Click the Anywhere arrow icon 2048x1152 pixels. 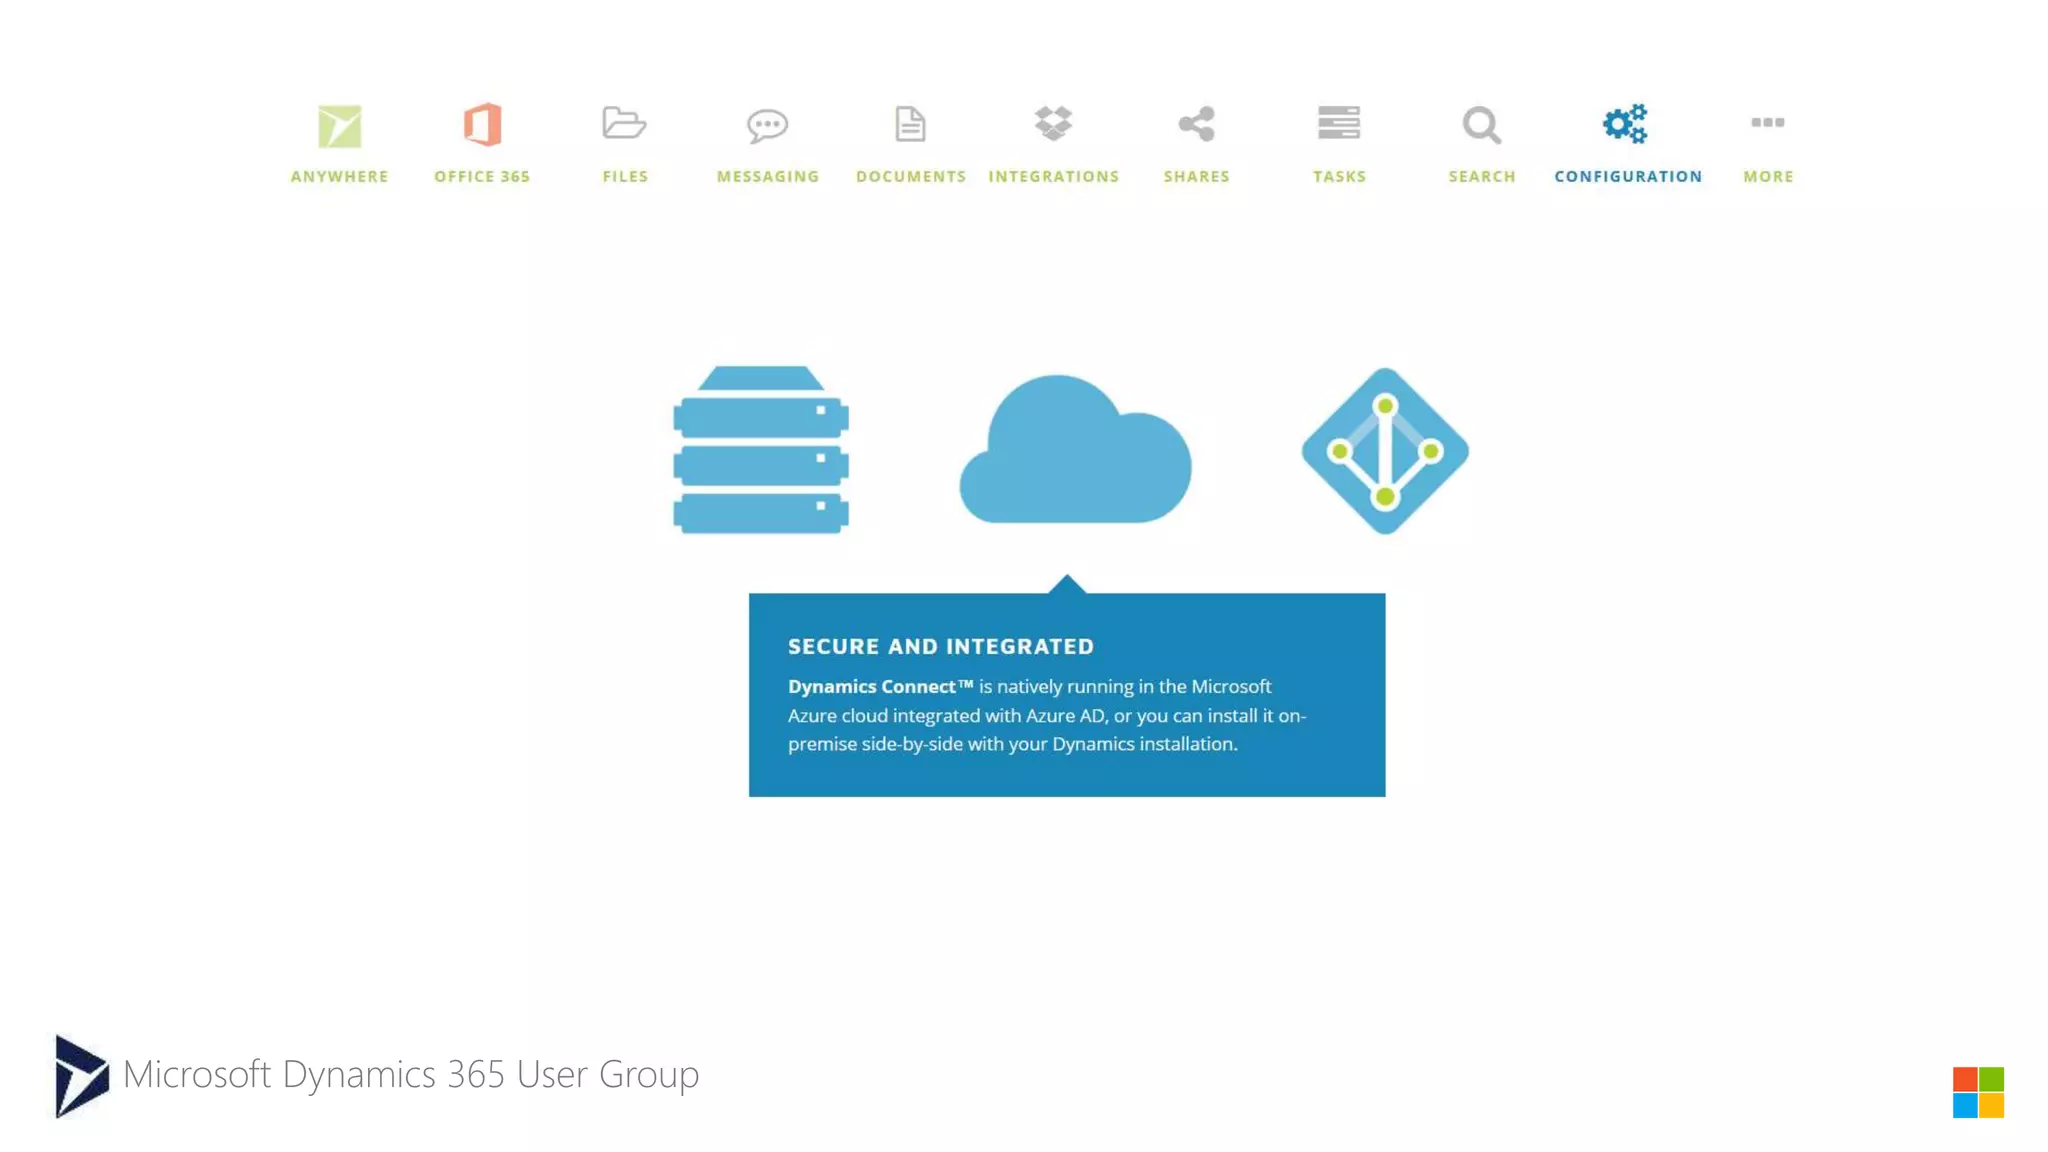tap(339, 126)
